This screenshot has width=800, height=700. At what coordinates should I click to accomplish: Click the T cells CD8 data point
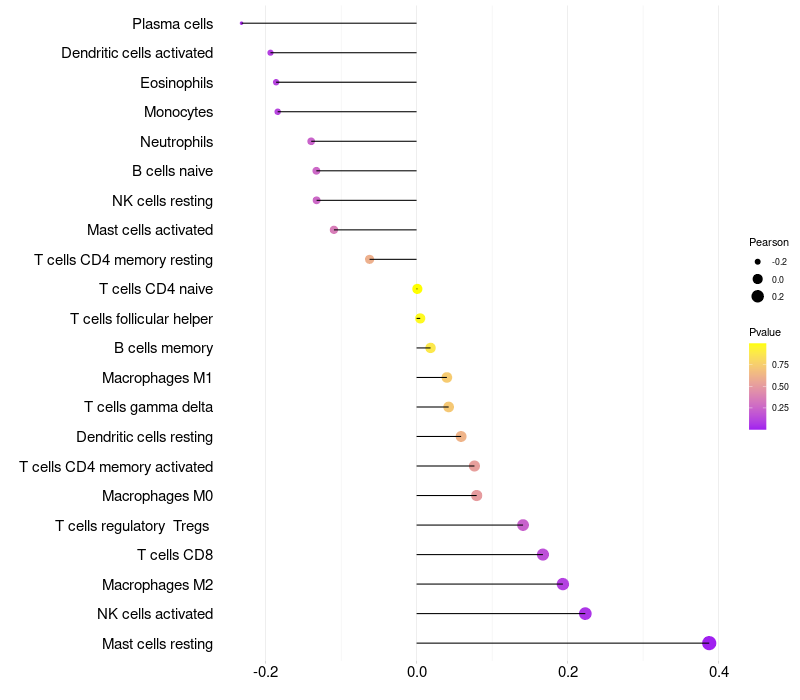coord(543,555)
